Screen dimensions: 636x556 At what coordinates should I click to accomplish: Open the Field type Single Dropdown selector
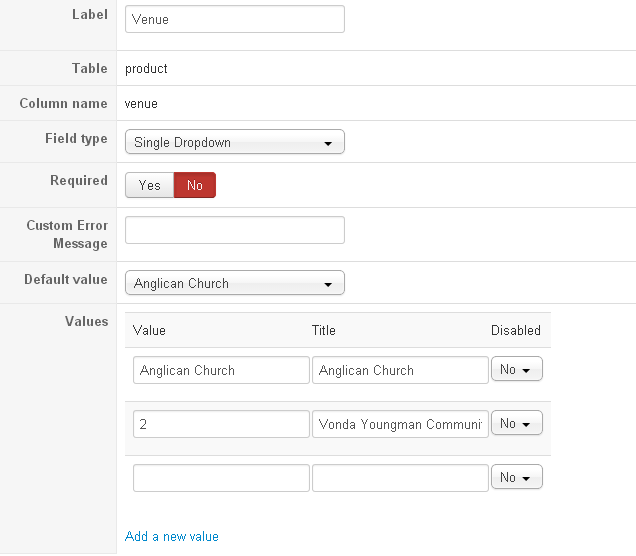[x=234, y=142]
